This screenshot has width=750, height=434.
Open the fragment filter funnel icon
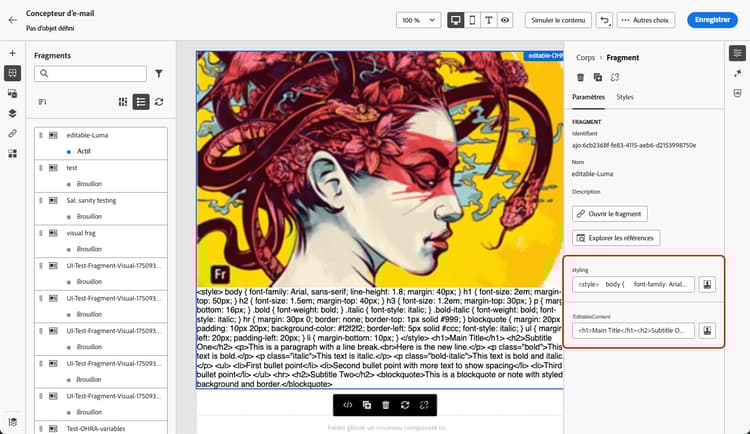pyautogui.click(x=159, y=74)
